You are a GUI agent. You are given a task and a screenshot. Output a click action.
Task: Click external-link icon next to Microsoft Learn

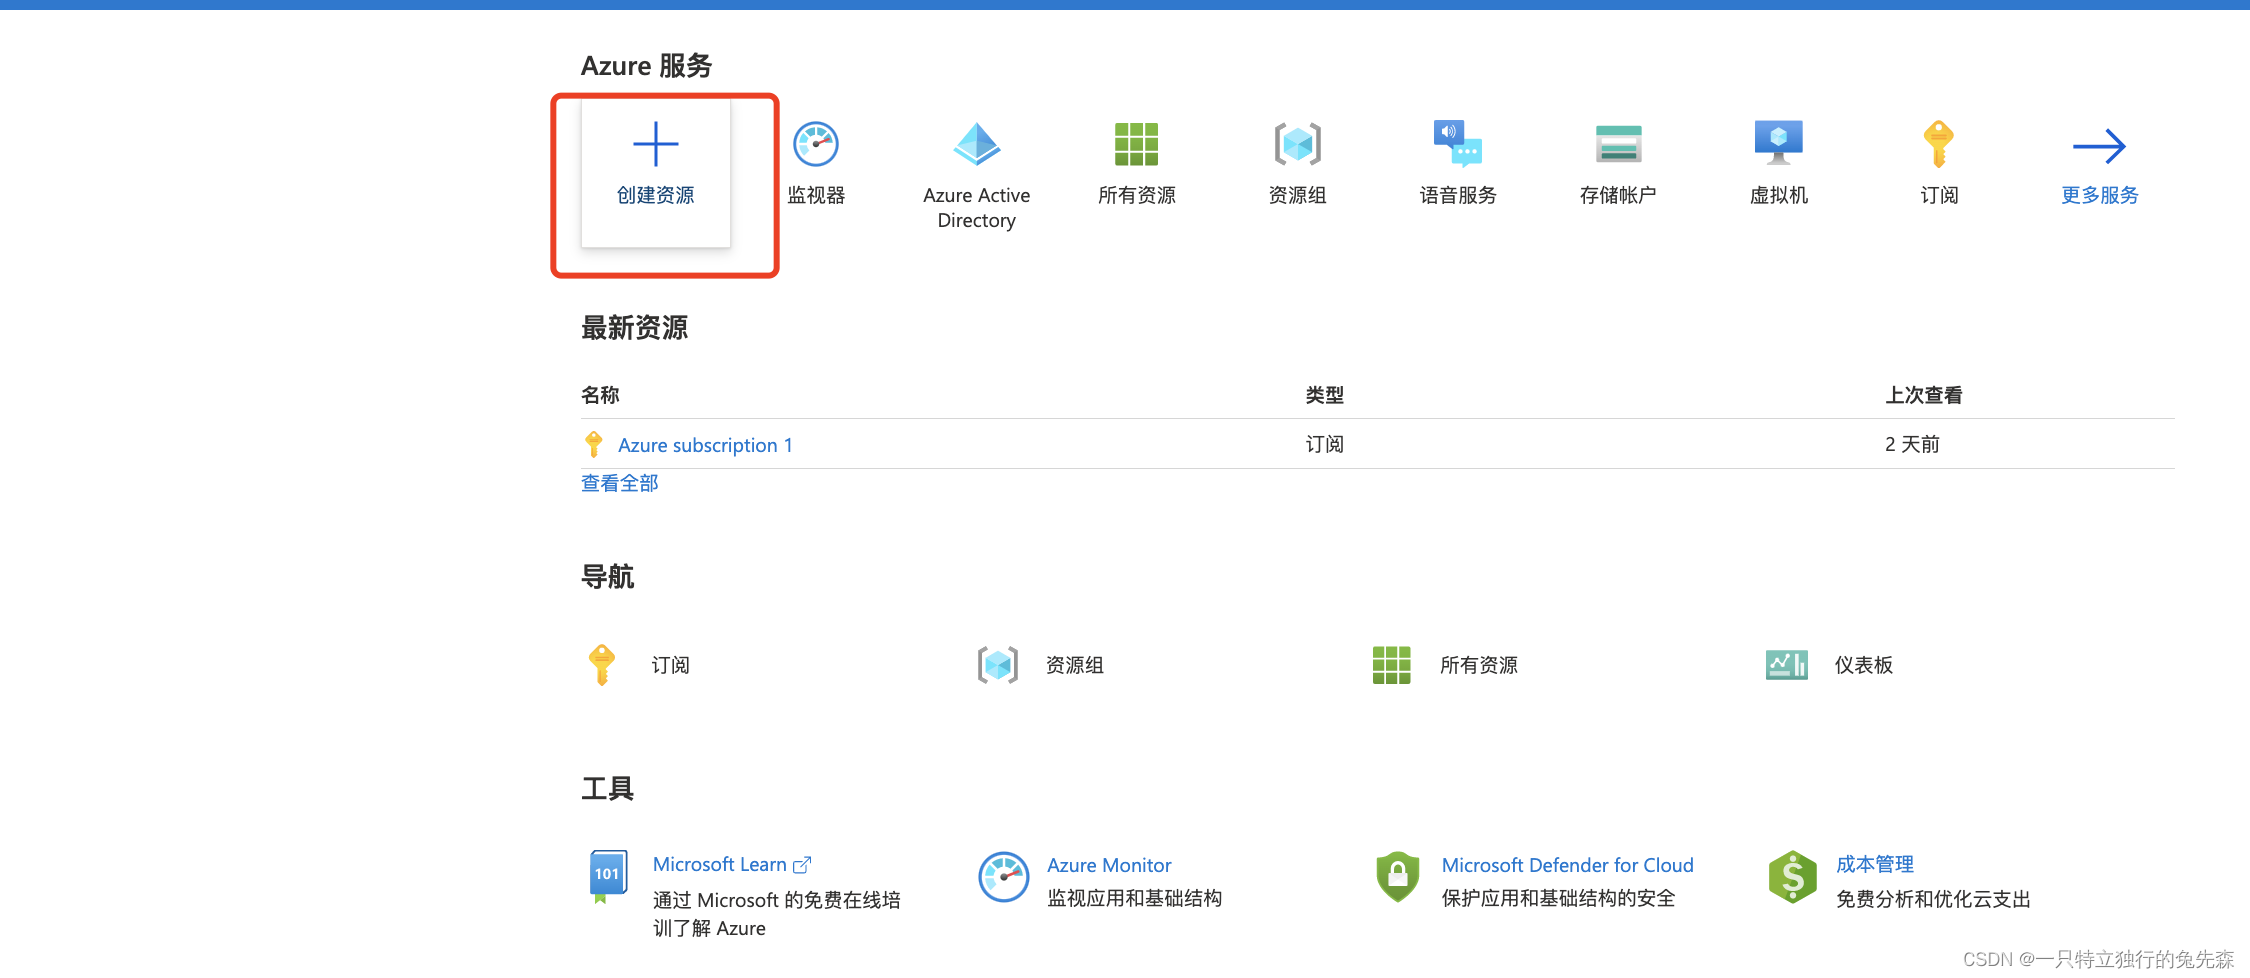802,865
